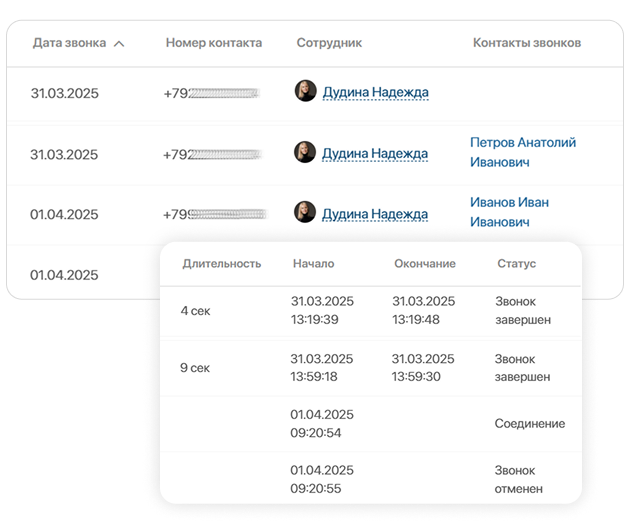The height and width of the screenshot is (524, 632).
Task: Click blurred phone number in first row
Action: [x=211, y=94]
